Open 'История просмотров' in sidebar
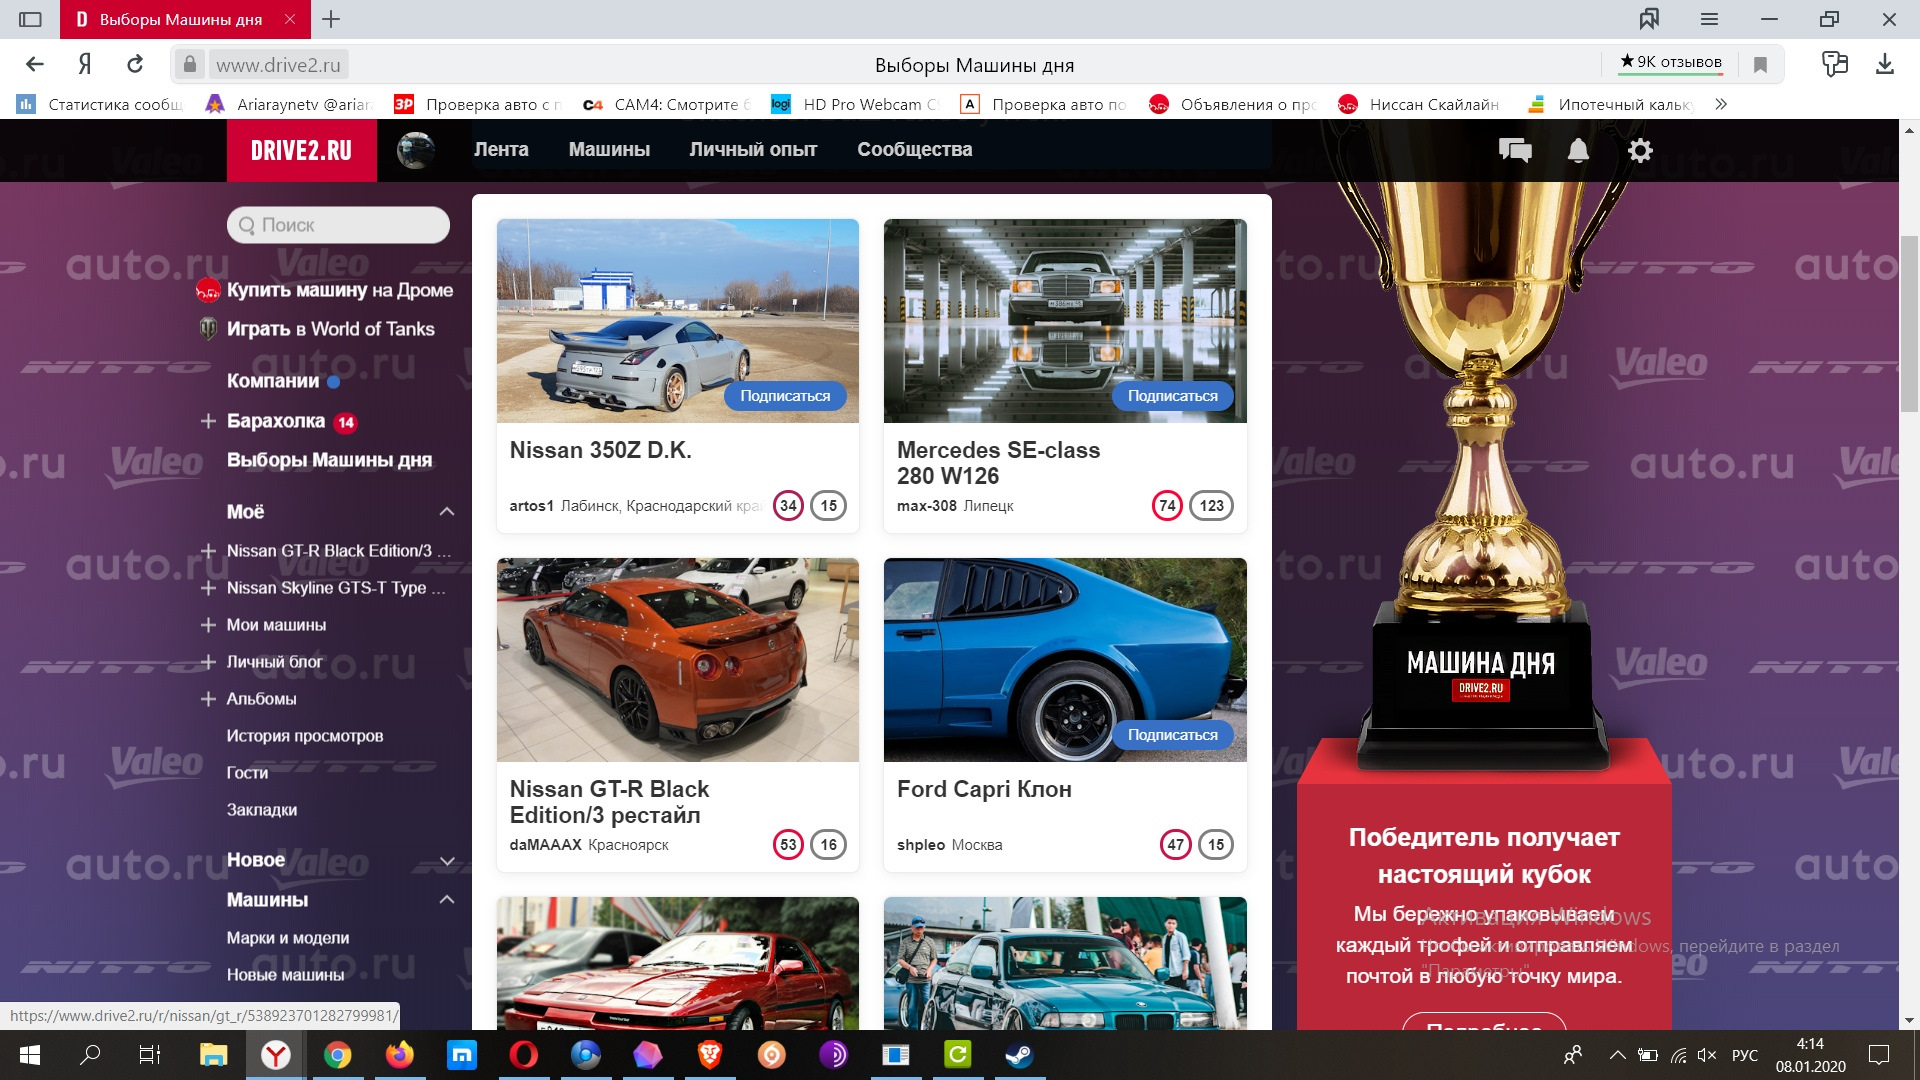The height and width of the screenshot is (1080, 1920). 305,736
